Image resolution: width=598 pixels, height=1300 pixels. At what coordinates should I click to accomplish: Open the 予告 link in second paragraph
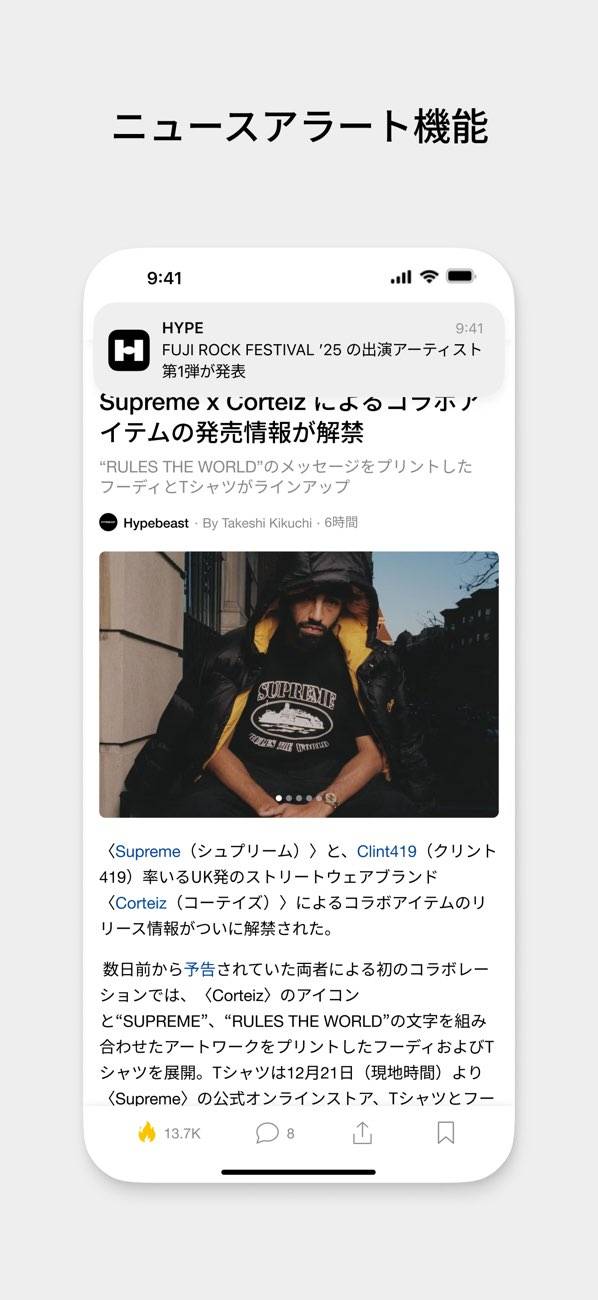(200, 969)
